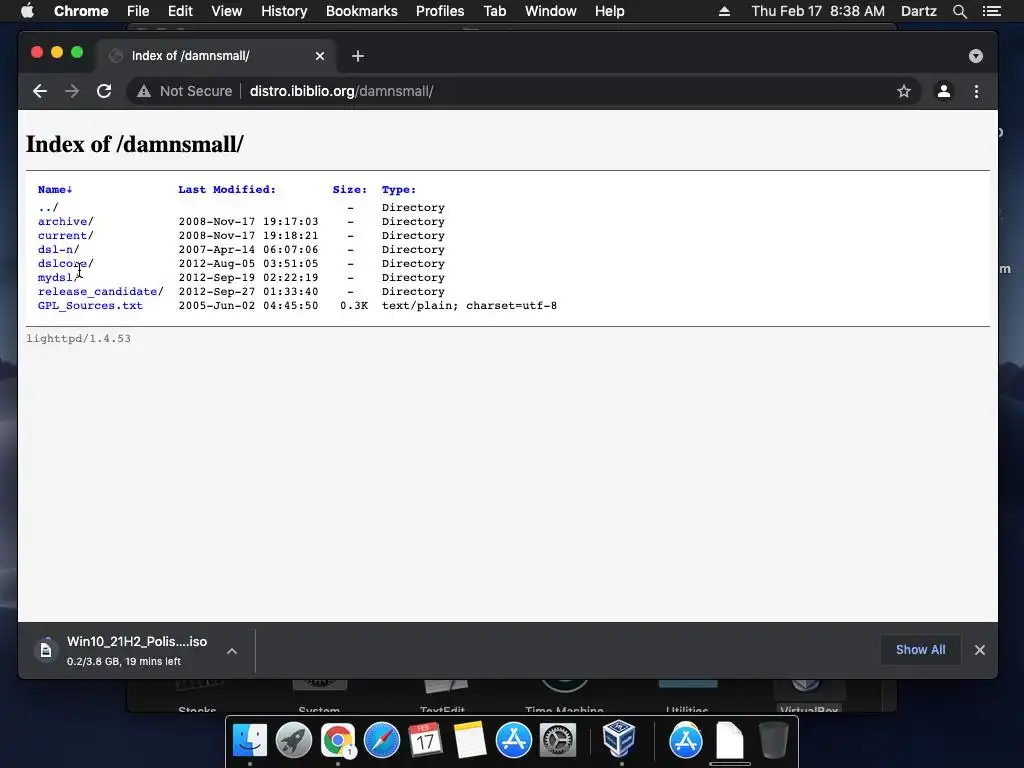Screen dimensions: 1024x768
Task: Open the current/ directory
Action: pos(65,236)
